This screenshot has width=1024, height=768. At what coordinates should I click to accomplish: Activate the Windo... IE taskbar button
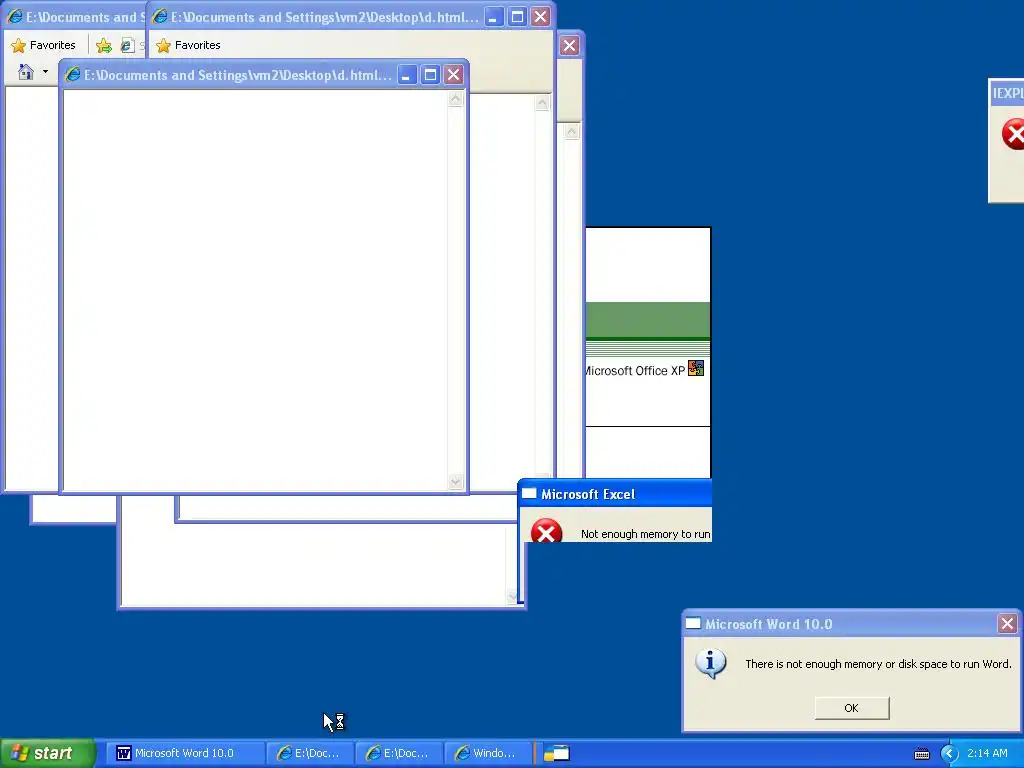tap(488, 753)
